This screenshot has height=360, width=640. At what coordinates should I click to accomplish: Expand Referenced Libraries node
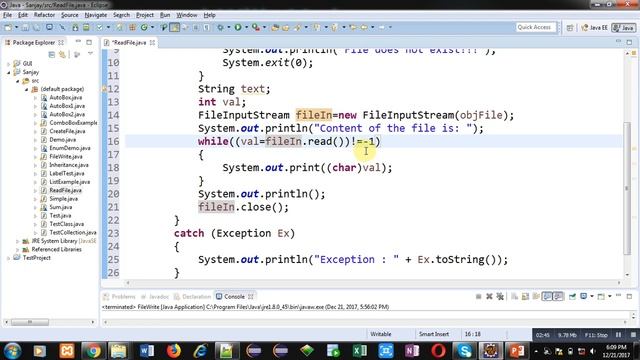click(18, 249)
